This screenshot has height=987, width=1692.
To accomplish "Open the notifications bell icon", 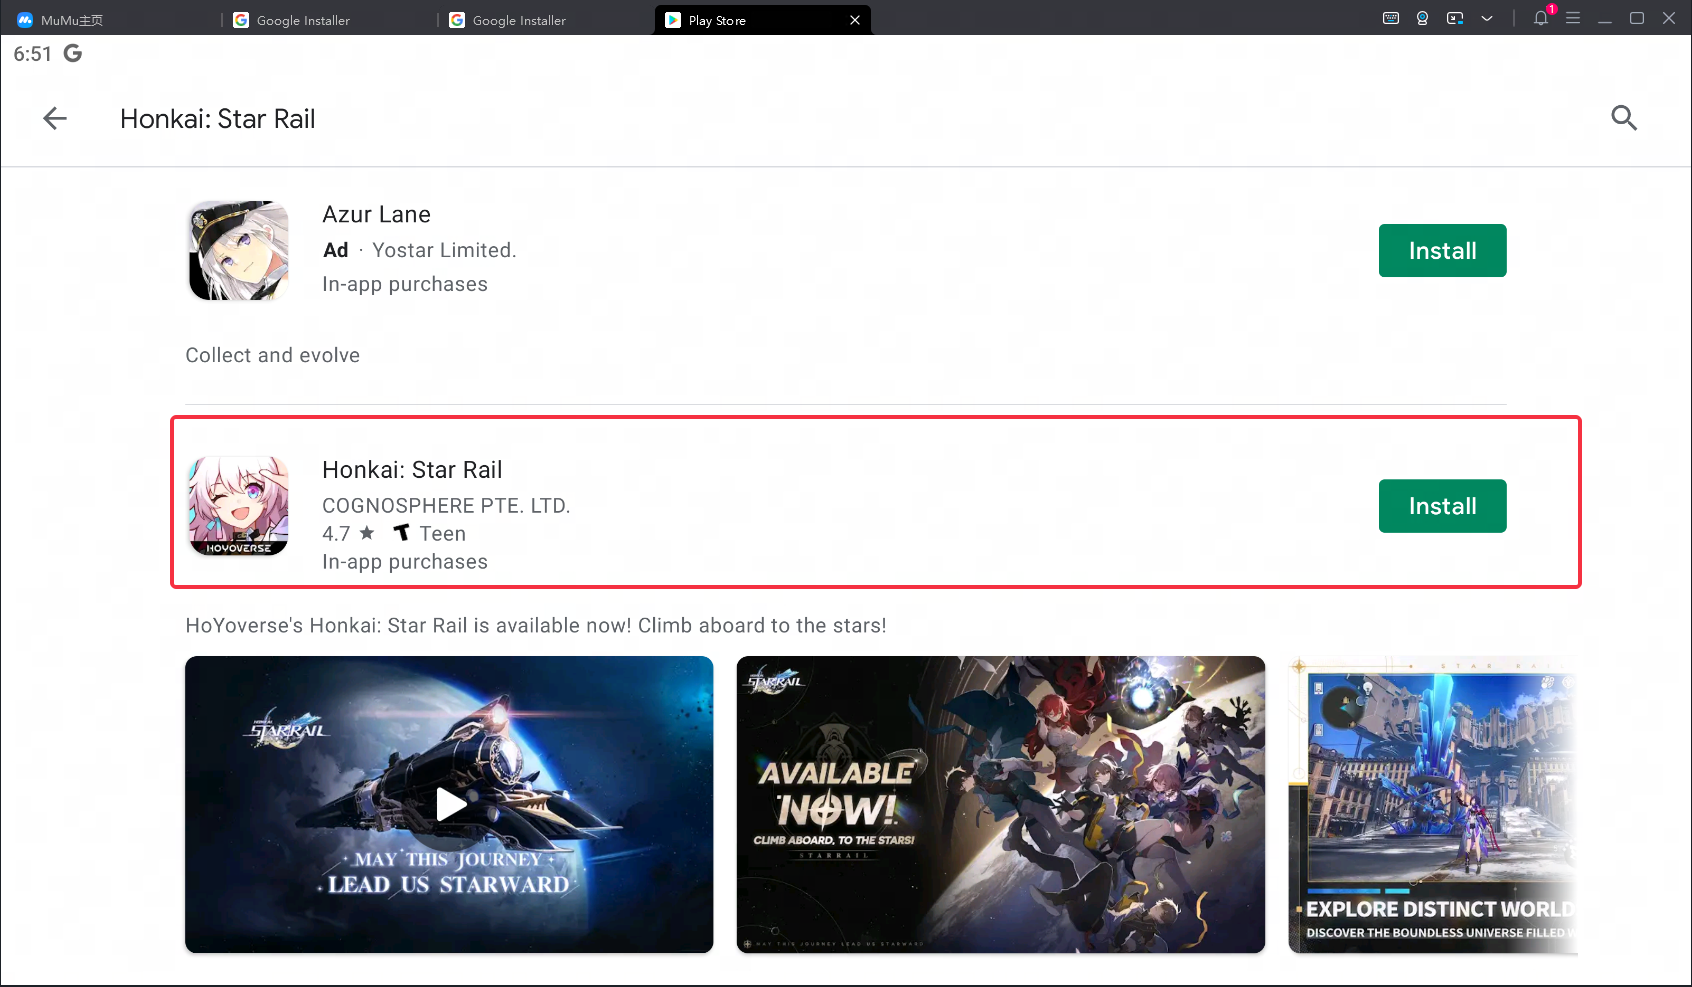I will (1541, 18).
